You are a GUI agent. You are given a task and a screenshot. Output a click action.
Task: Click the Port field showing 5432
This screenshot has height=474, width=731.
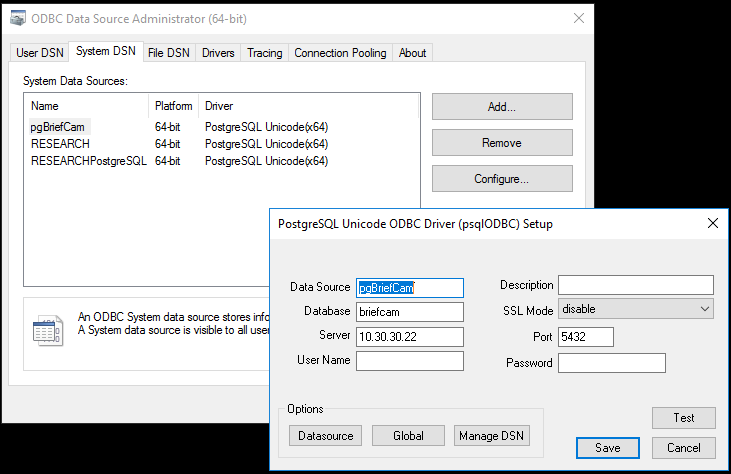(586, 337)
